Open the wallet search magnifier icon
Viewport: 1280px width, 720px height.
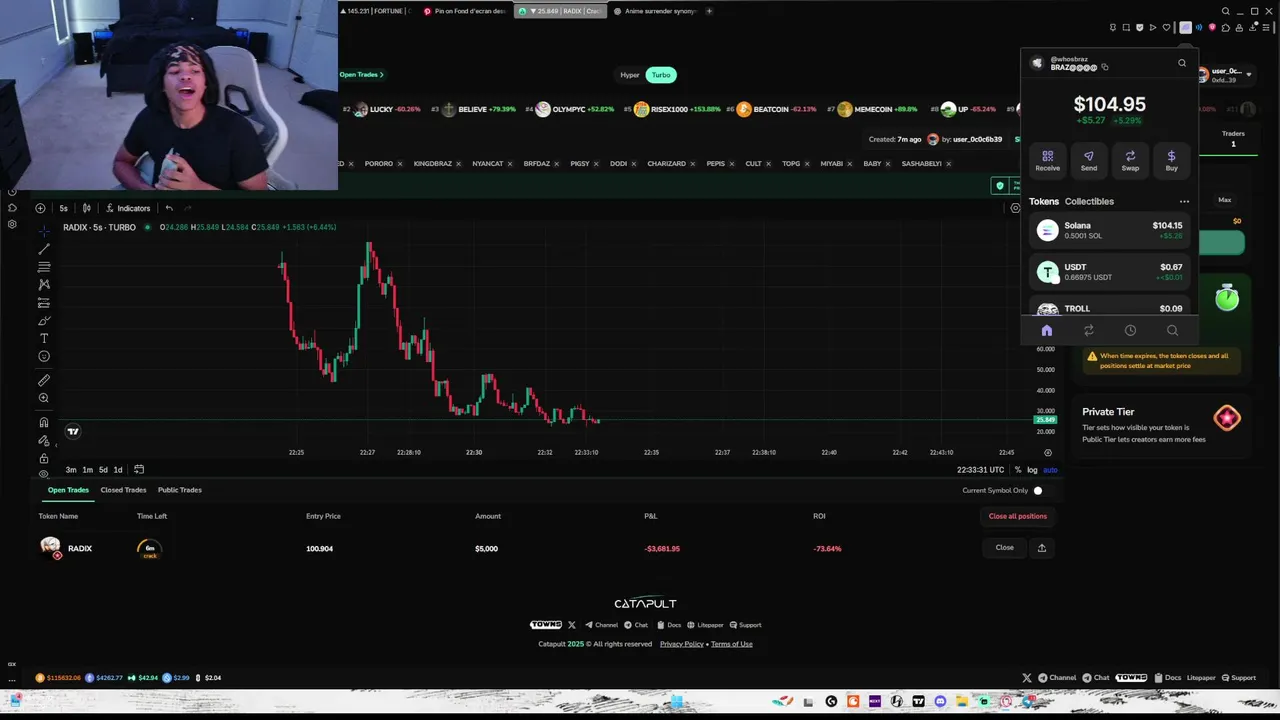[1182, 63]
